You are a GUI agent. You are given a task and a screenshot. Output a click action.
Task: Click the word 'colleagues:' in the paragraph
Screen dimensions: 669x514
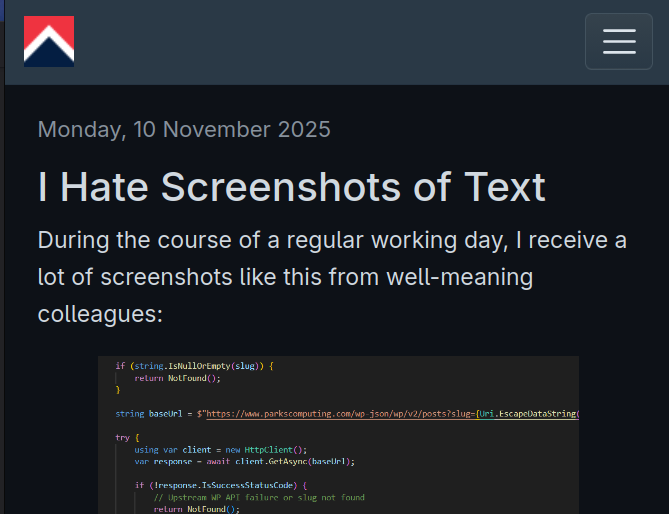[x=100, y=313]
